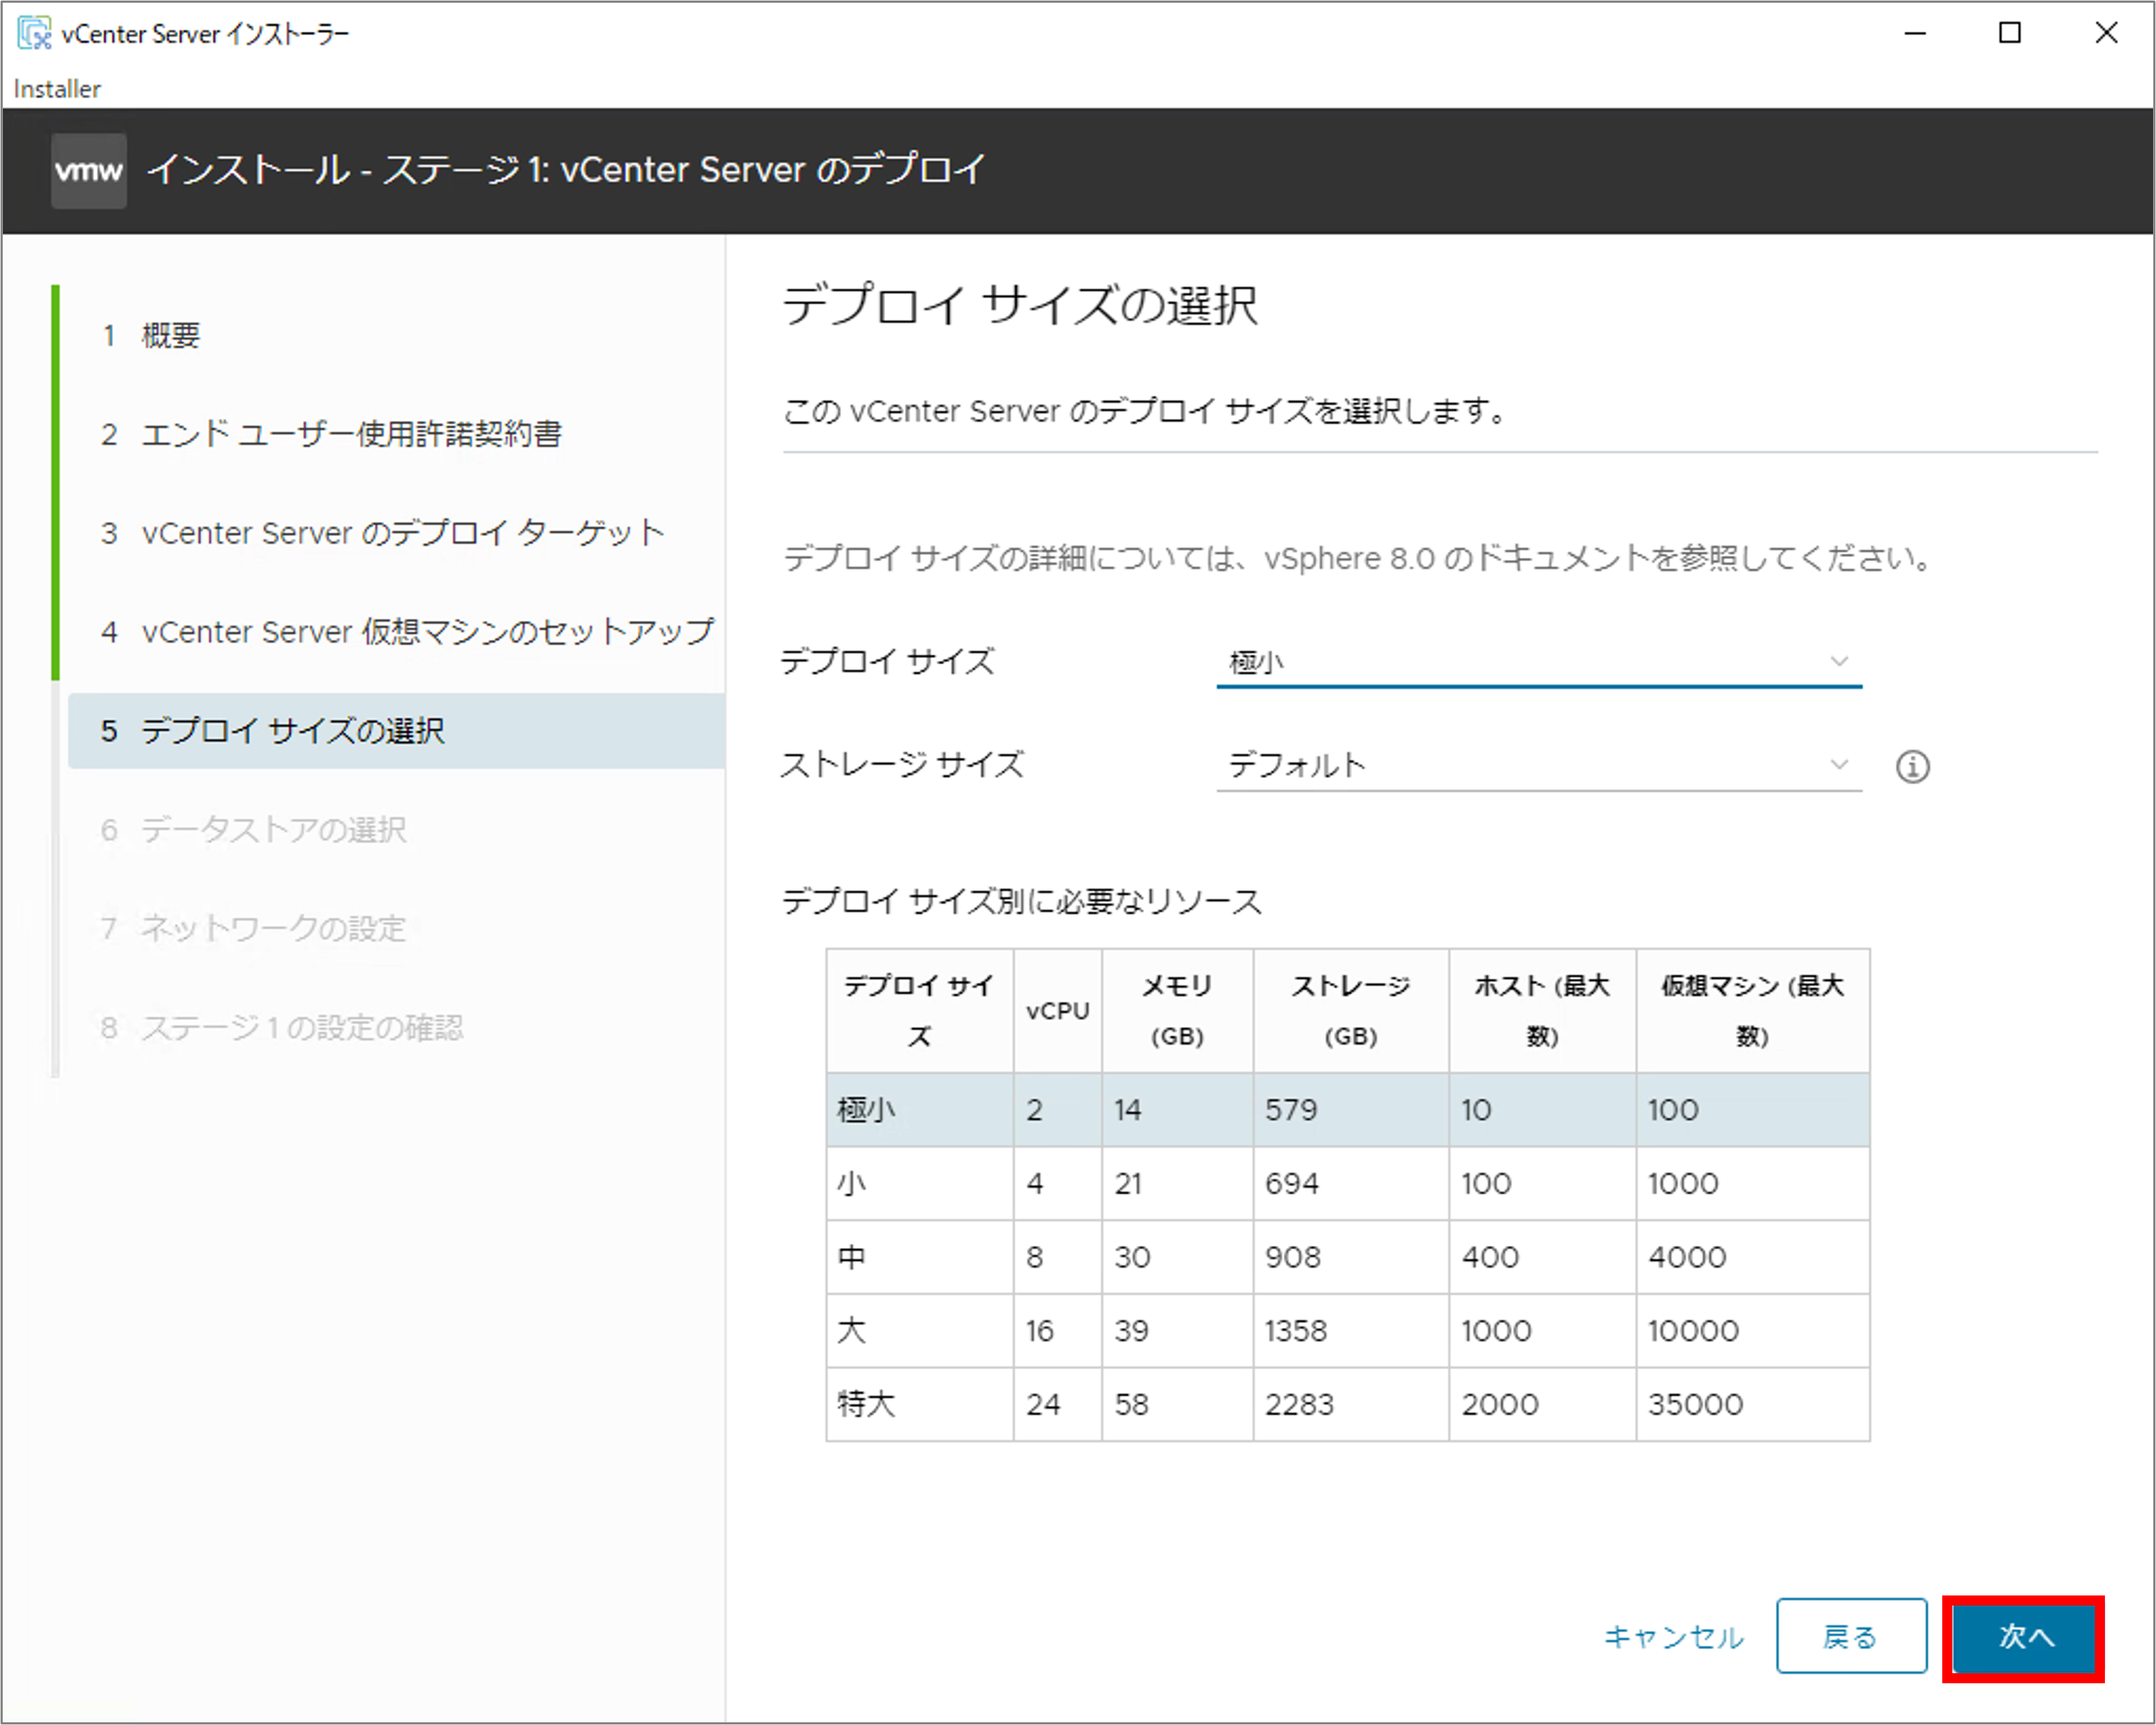2156x1725 pixels.
Task: Minimize the installer window
Action: coord(1915,33)
